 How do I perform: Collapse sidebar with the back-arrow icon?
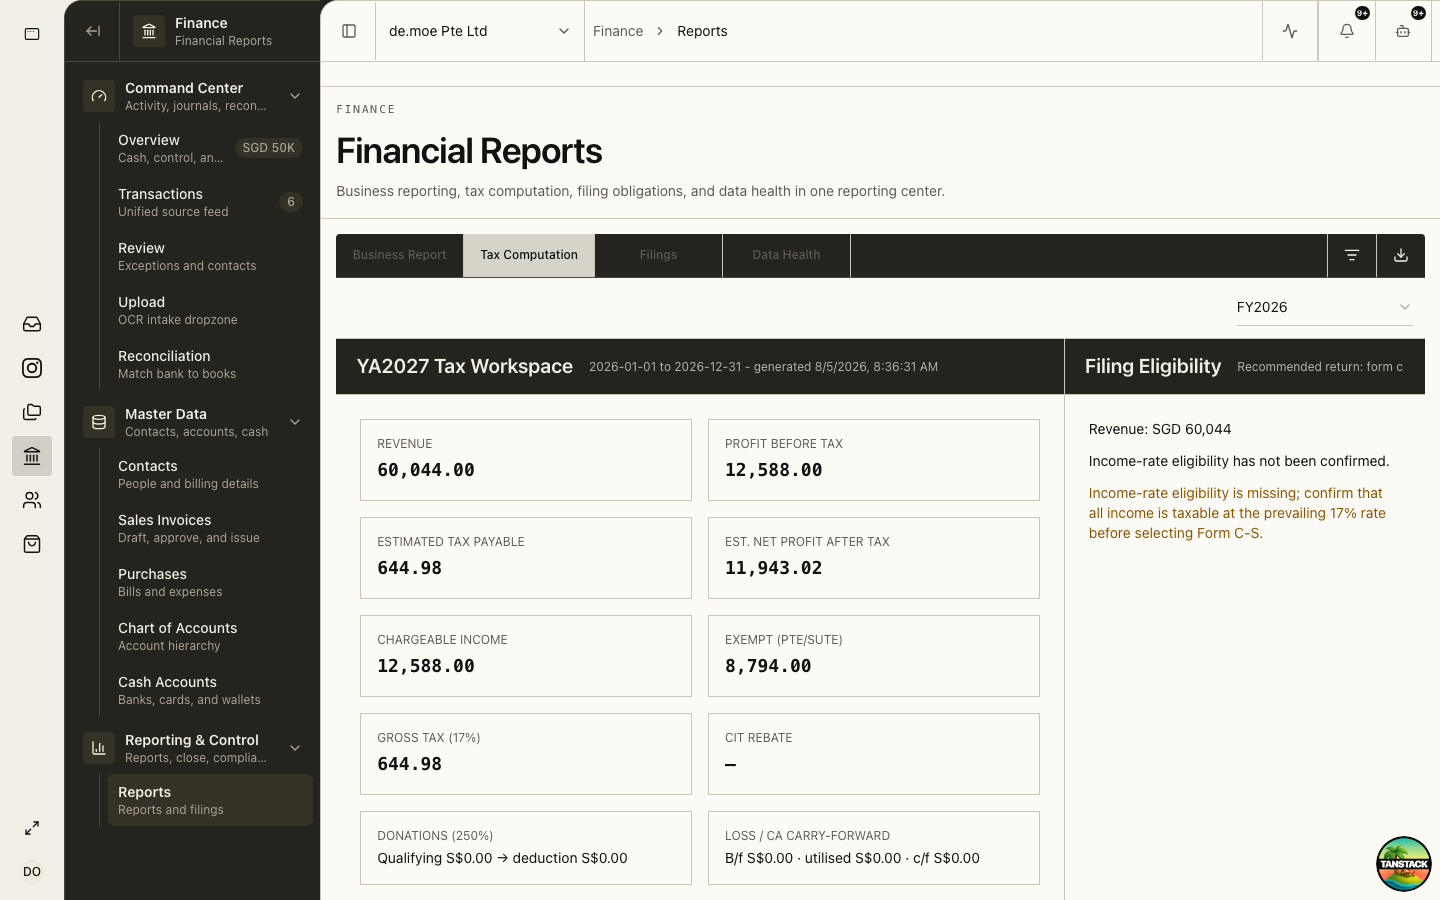click(93, 31)
